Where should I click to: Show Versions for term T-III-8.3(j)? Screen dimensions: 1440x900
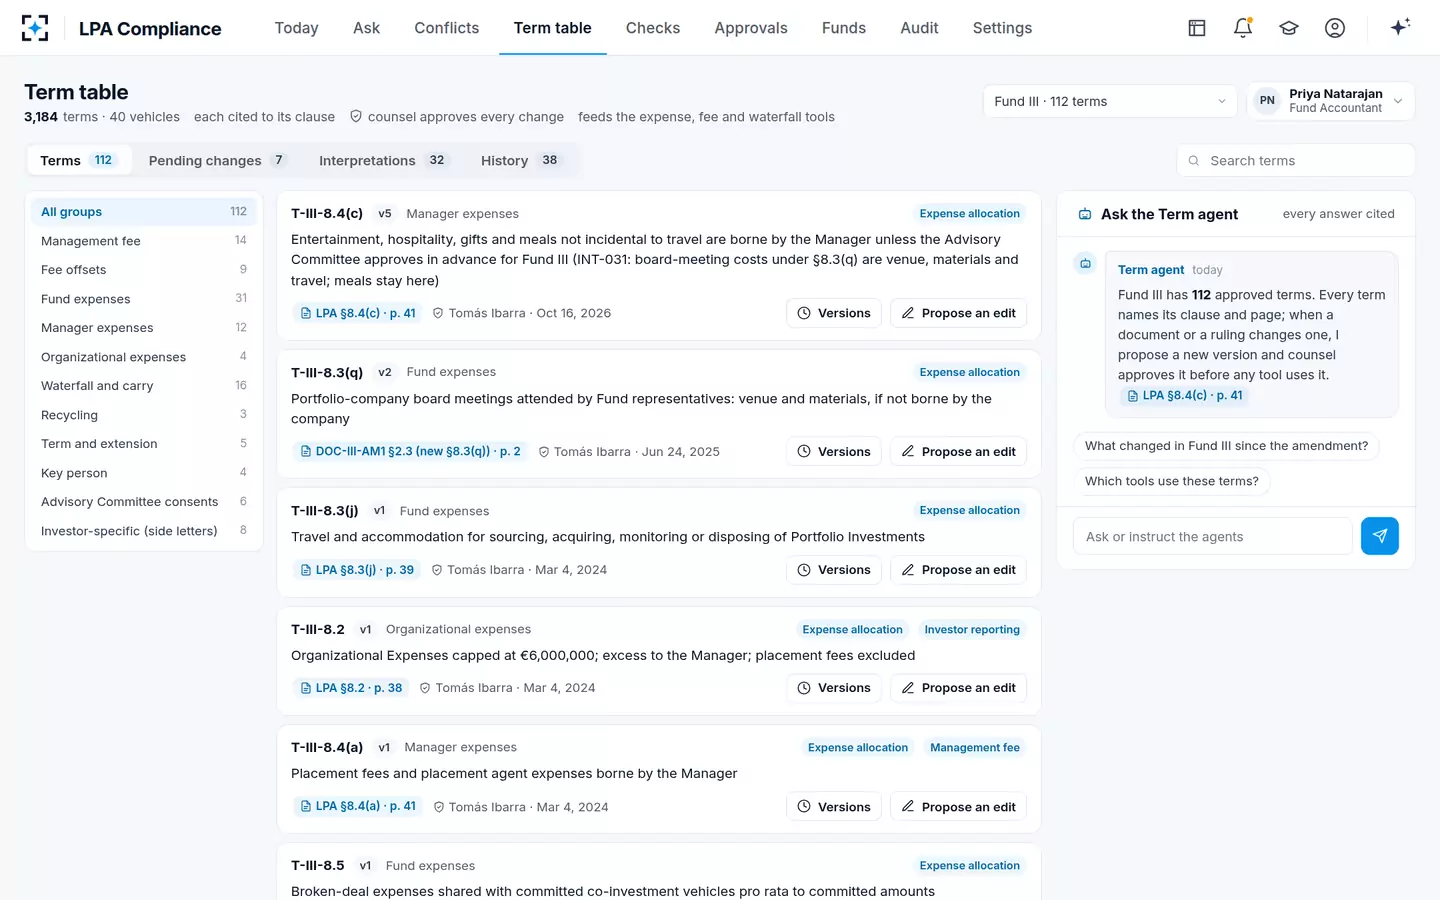[834, 570]
